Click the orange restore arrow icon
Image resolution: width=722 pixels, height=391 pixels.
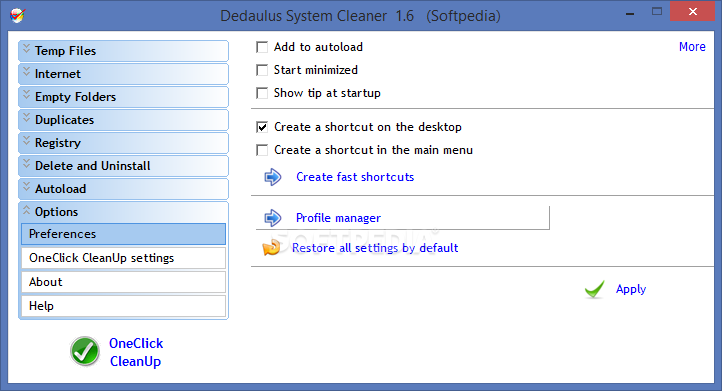click(272, 248)
